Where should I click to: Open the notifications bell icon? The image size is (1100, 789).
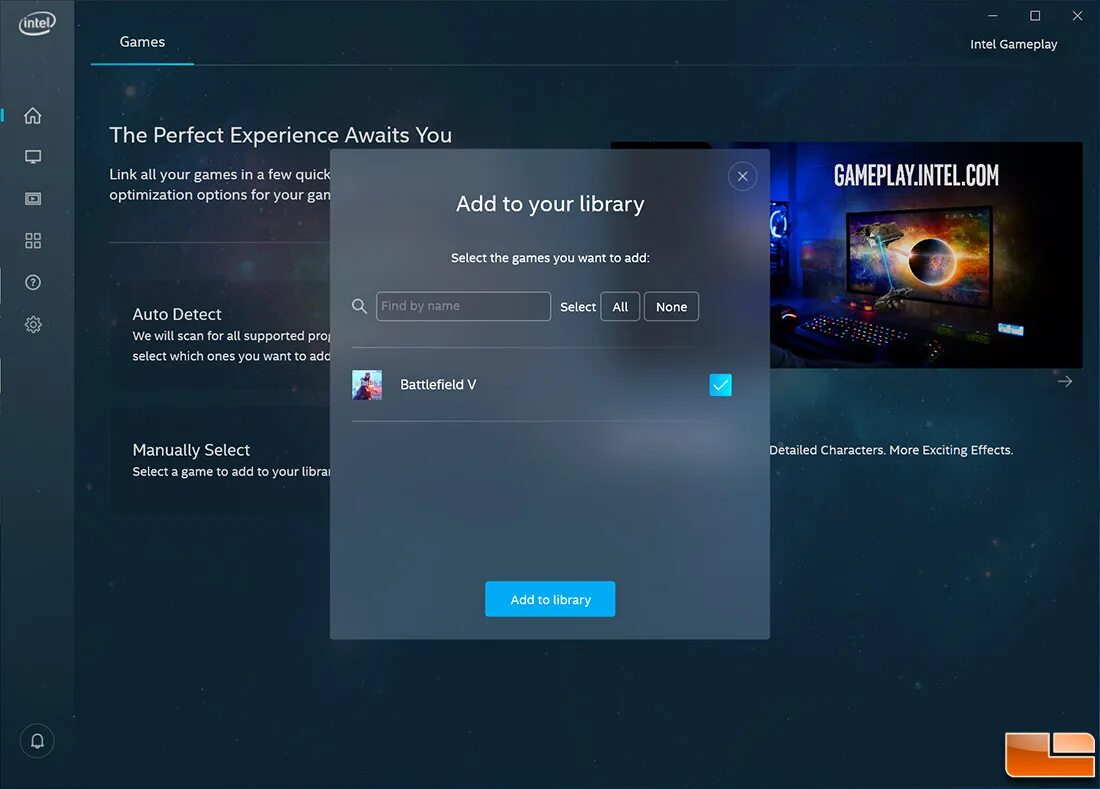pyautogui.click(x=37, y=741)
